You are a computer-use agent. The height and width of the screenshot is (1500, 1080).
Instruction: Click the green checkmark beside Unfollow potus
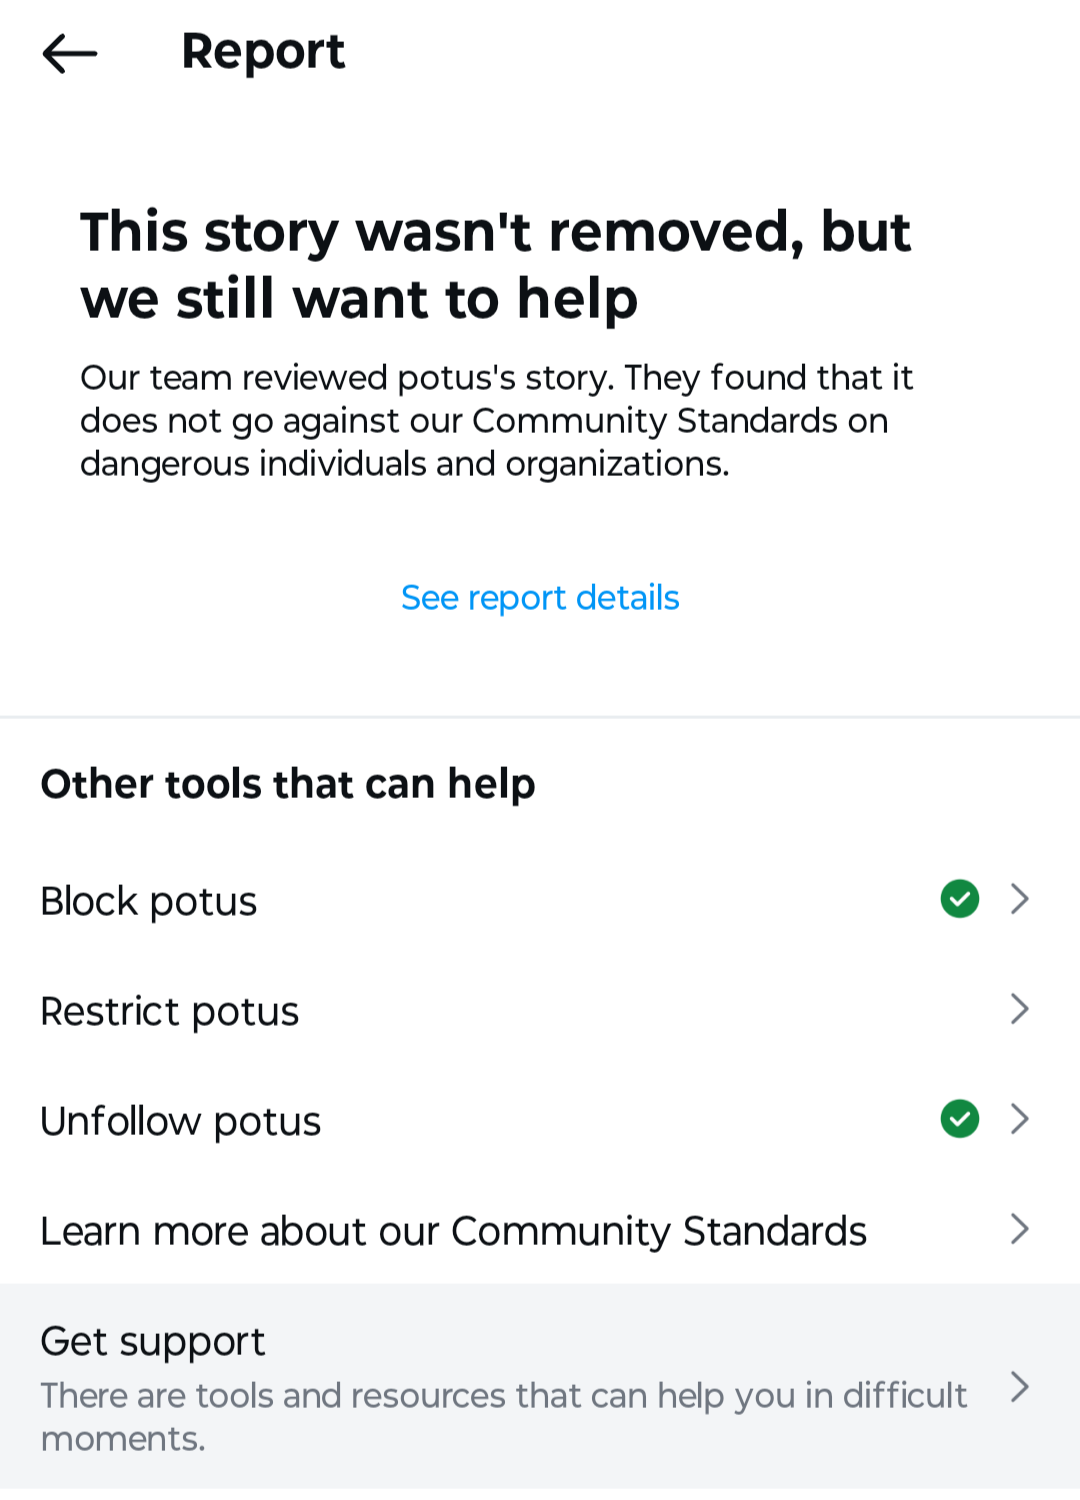click(959, 1118)
